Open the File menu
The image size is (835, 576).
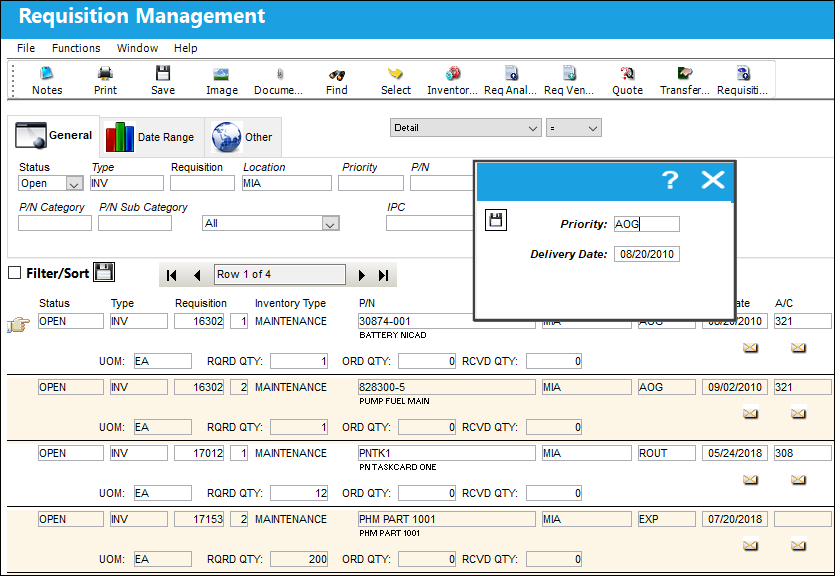tap(26, 48)
